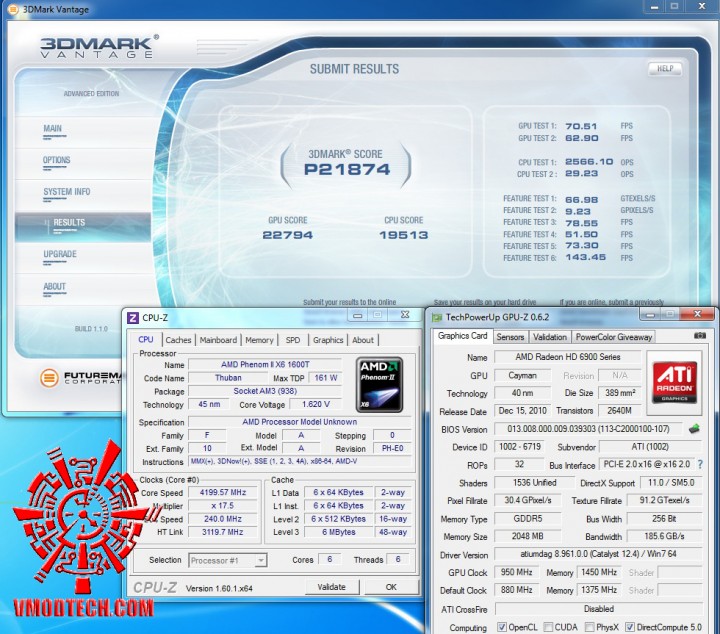This screenshot has width=720, height=634.
Task: Close the GPU-Z window
Action: coord(697,314)
